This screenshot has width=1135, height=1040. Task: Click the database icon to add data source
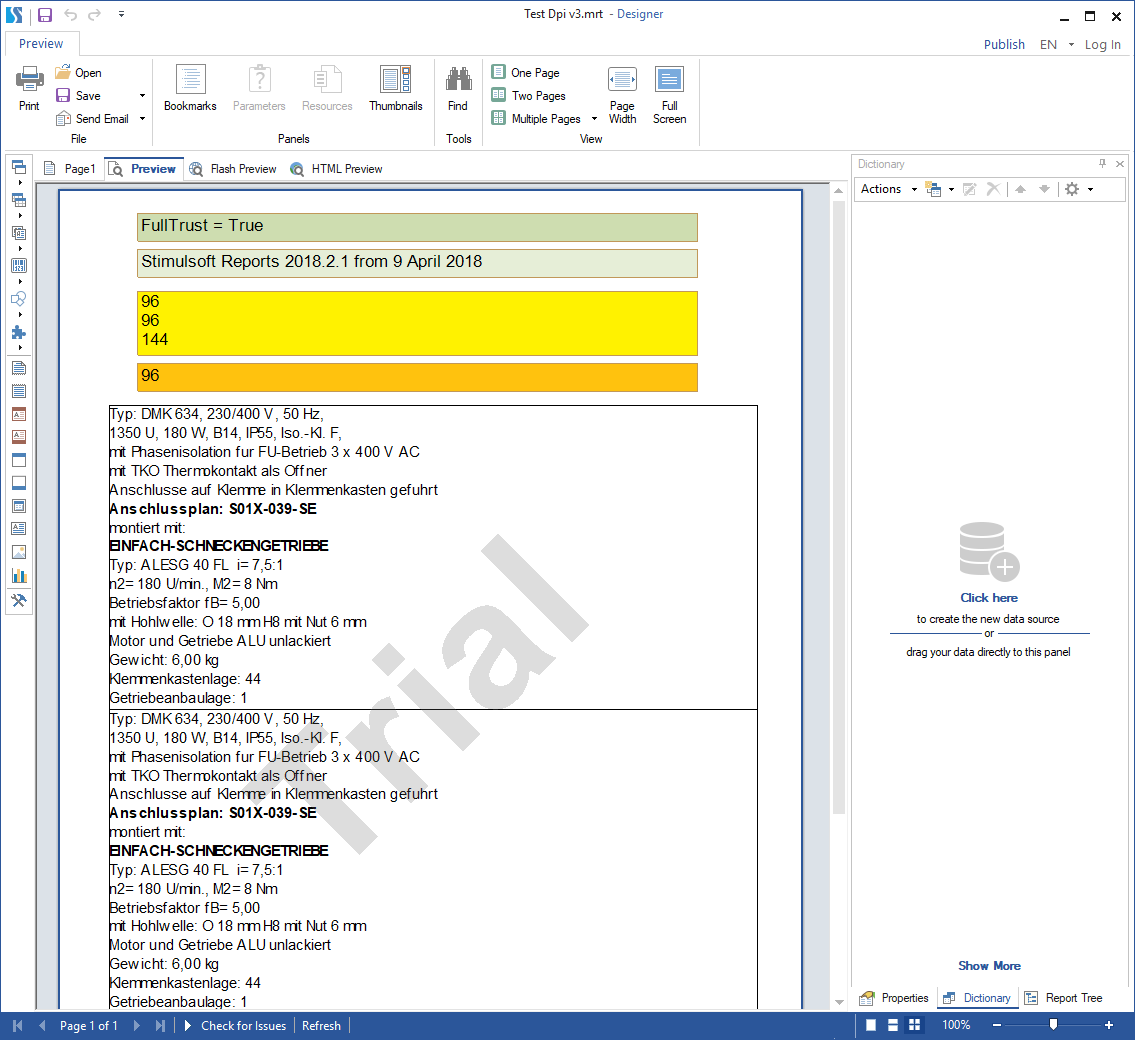(x=989, y=551)
